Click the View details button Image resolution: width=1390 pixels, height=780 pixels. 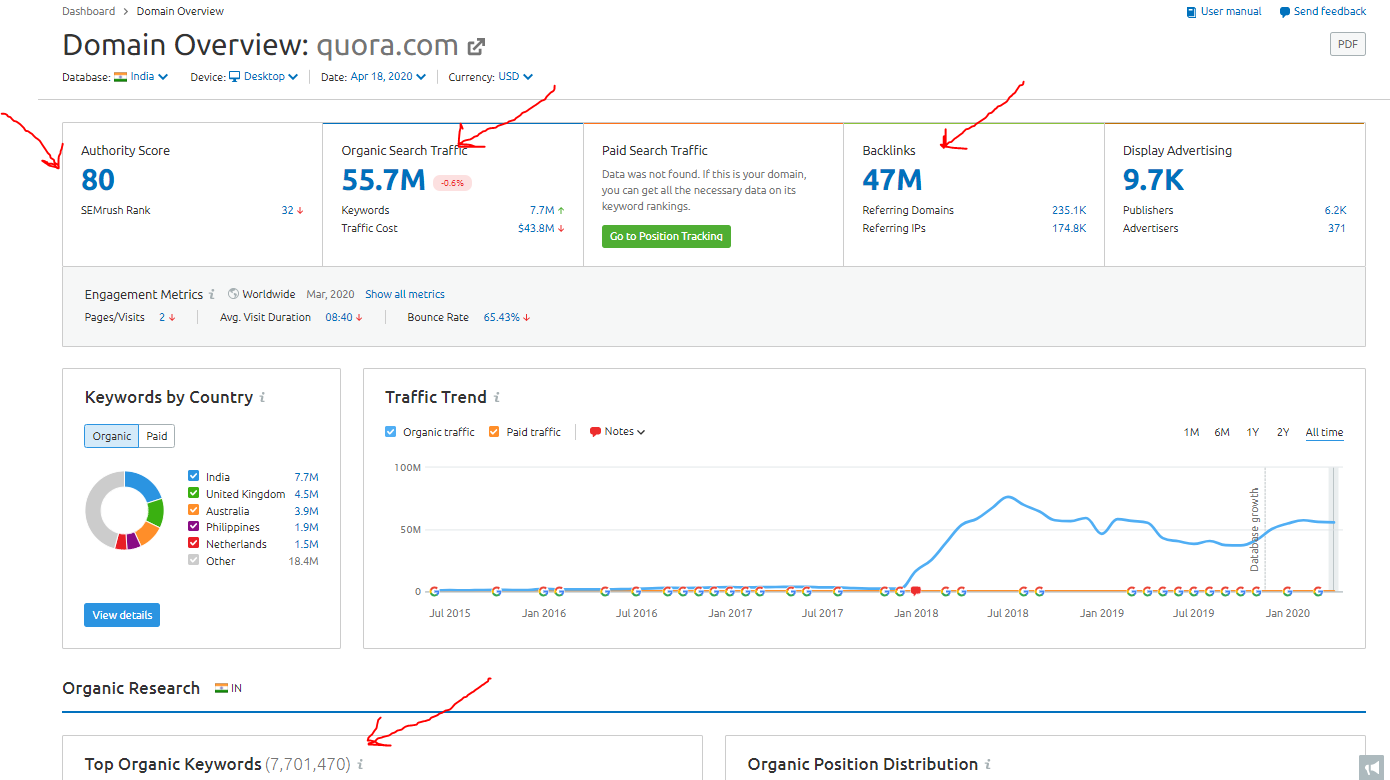coord(122,615)
